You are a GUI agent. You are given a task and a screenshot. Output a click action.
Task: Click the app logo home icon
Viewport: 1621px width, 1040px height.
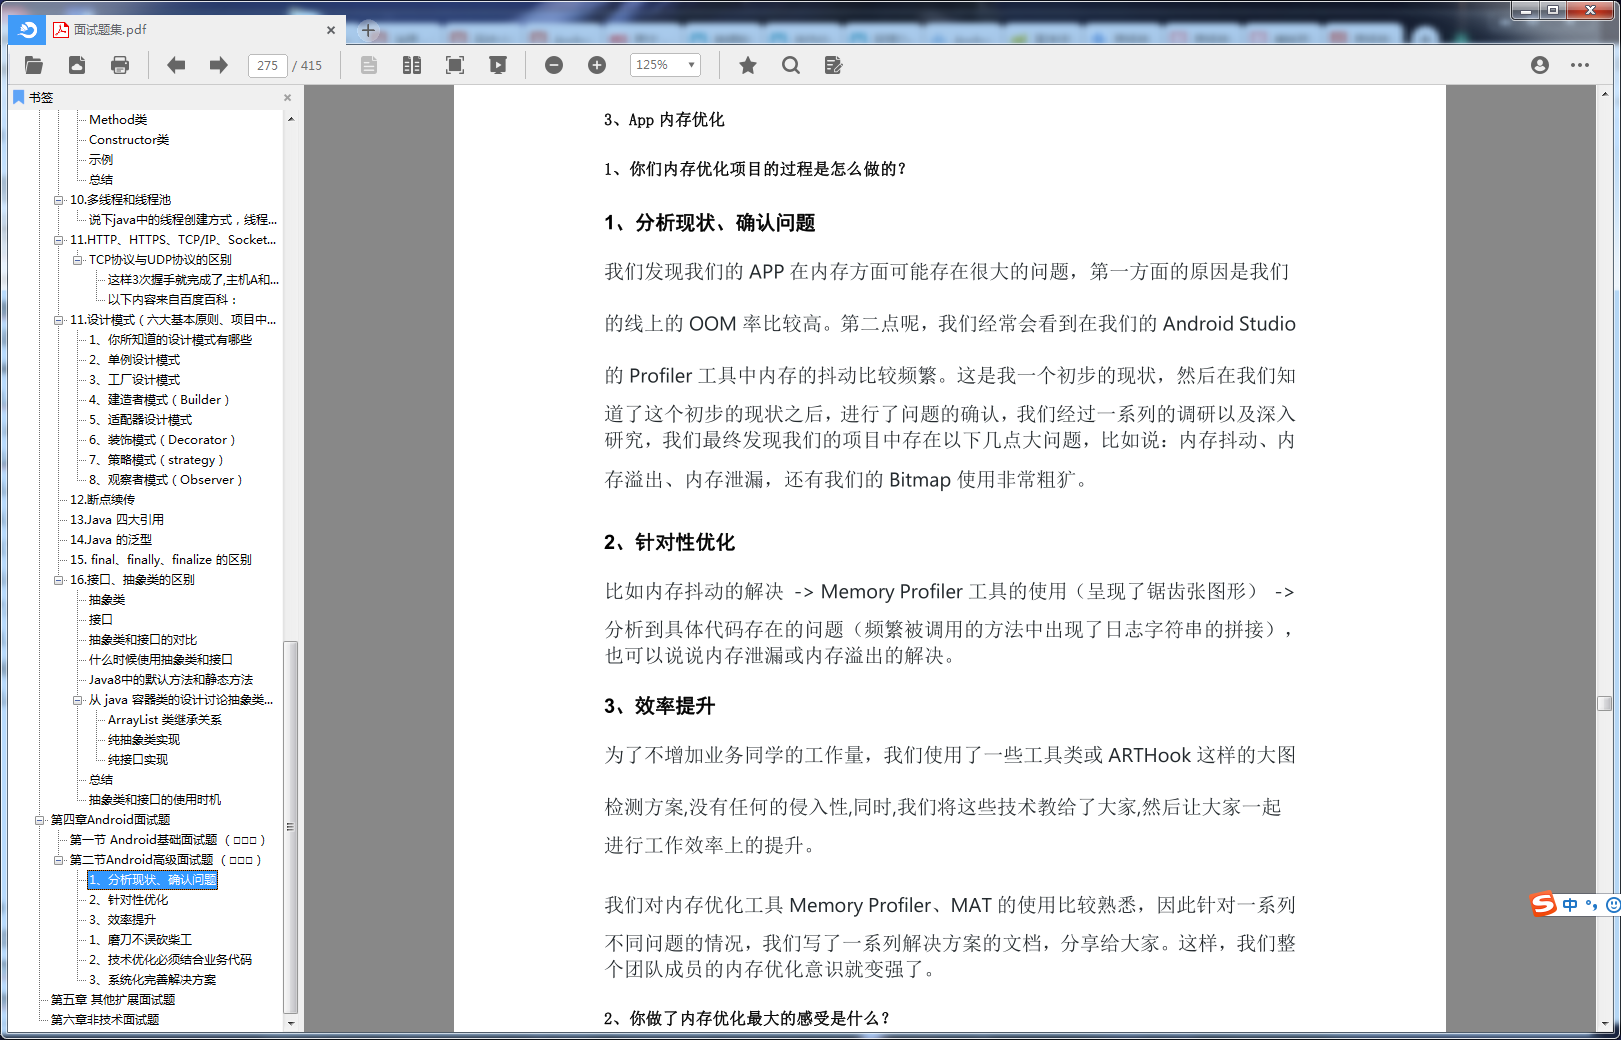click(x=27, y=30)
